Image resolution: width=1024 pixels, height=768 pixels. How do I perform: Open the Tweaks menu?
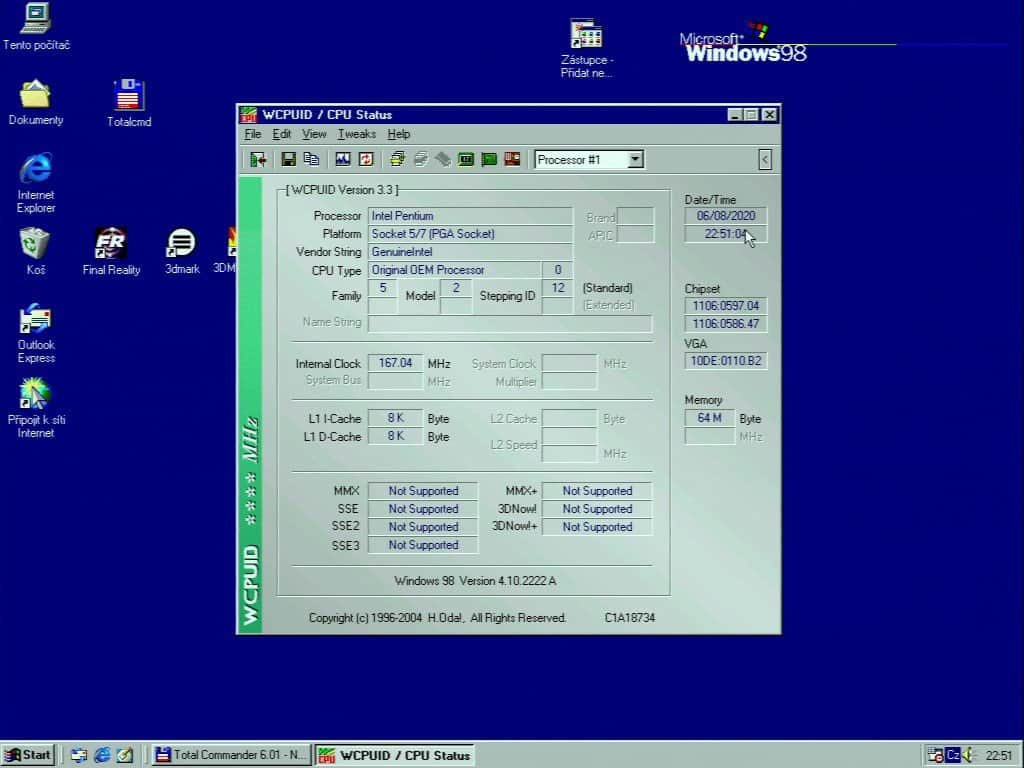356,134
